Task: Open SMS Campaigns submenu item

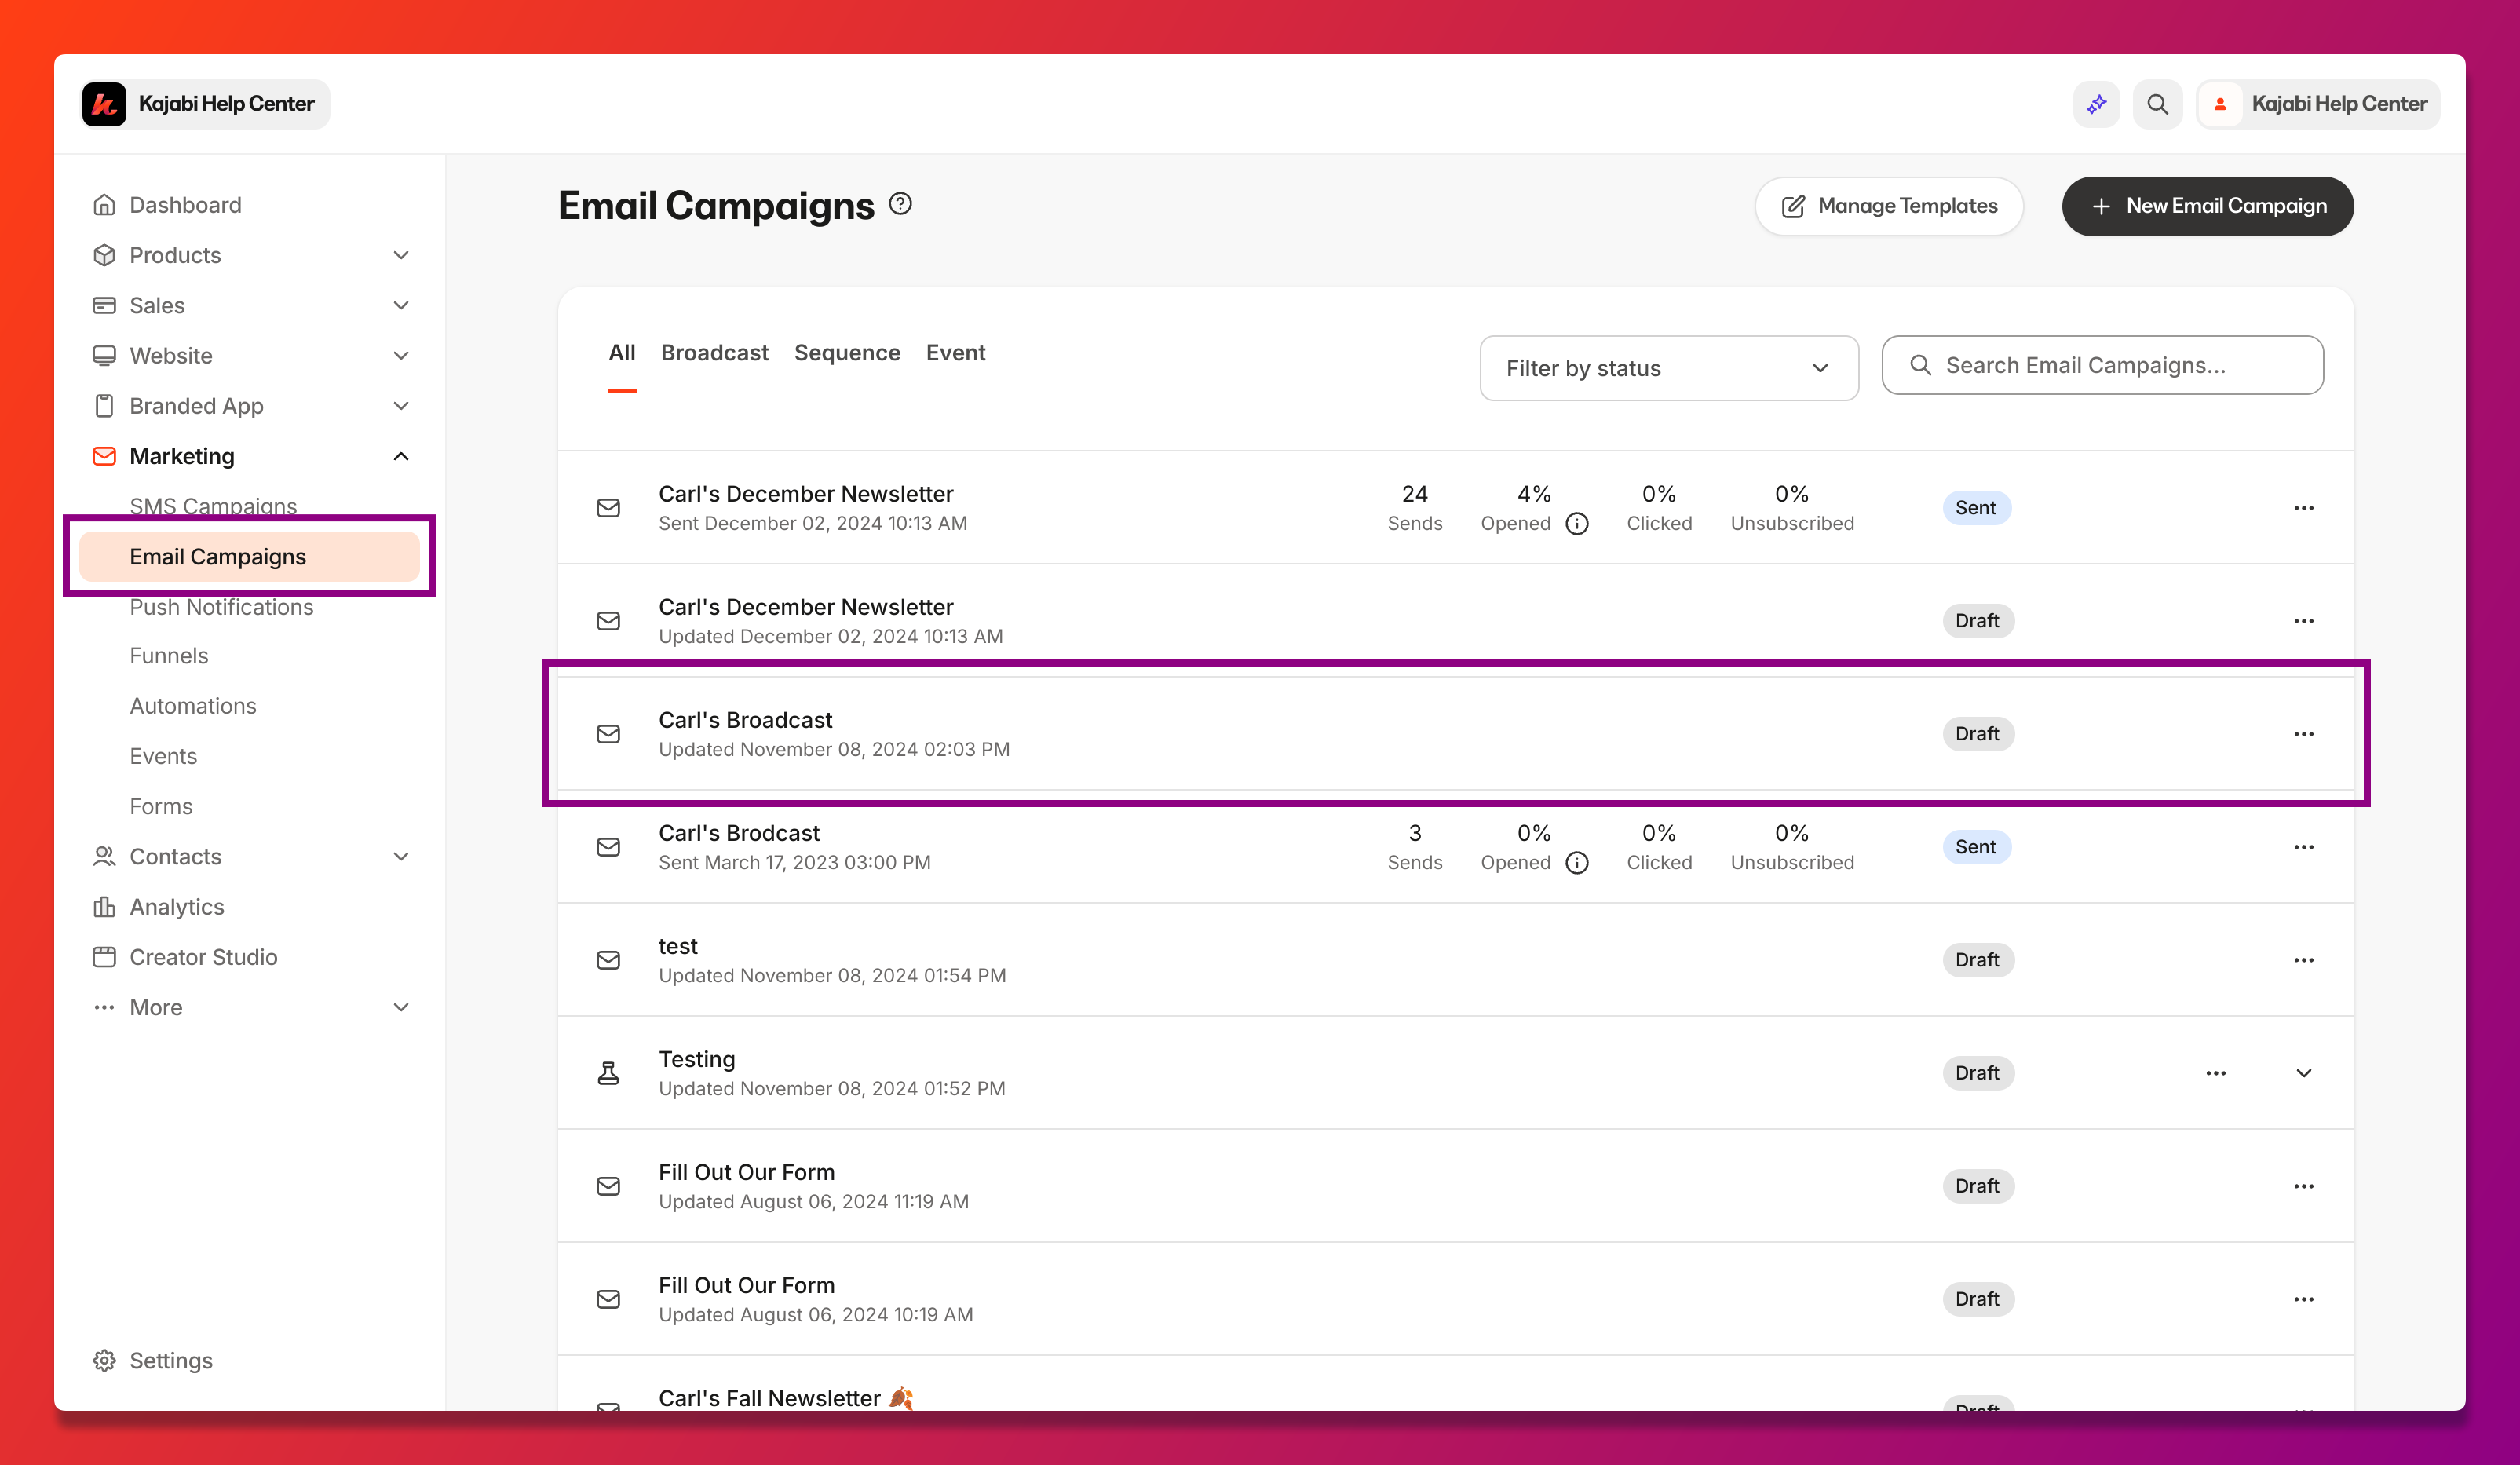Action: click(x=213, y=506)
